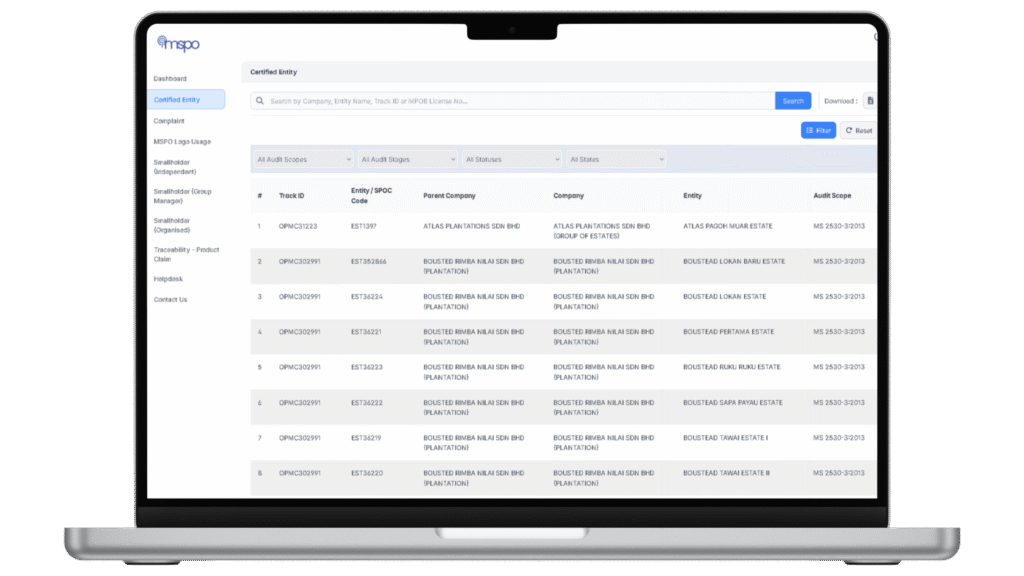The width and height of the screenshot is (1024, 576).
Task: Go to Dashboard in the sidebar
Action: 170,78
